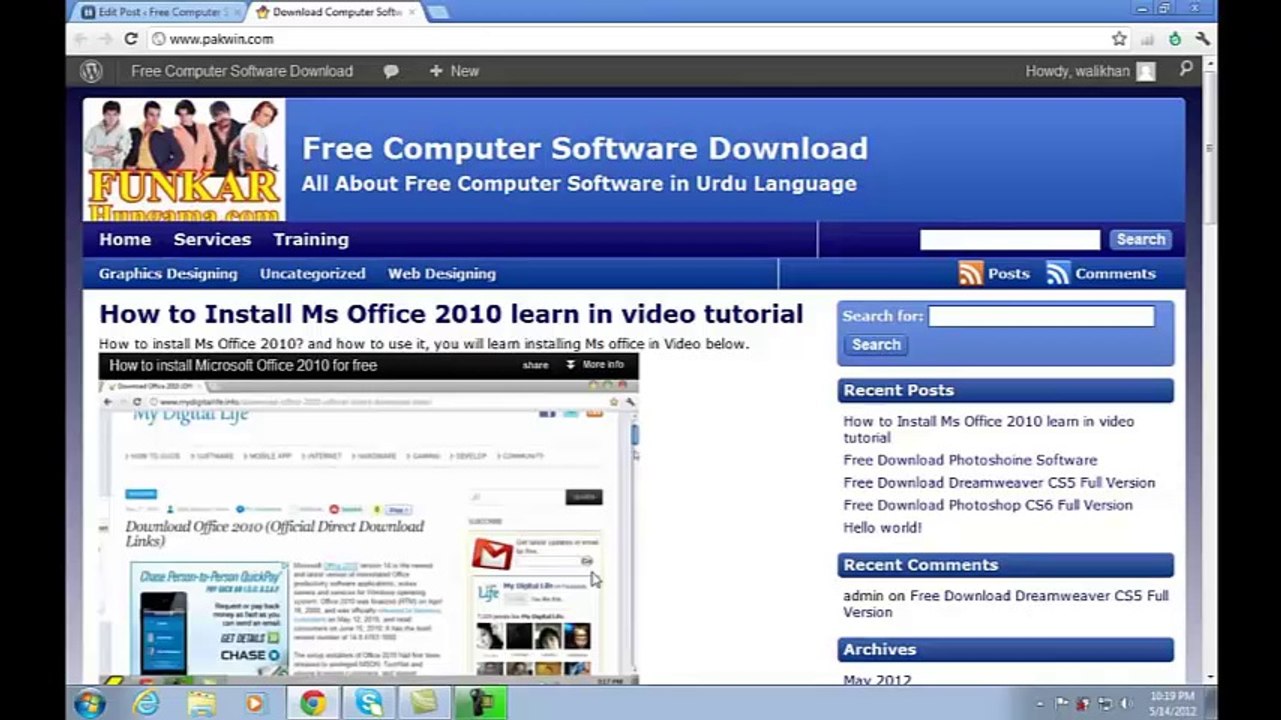Expand More info on embedded video

[595, 365]
